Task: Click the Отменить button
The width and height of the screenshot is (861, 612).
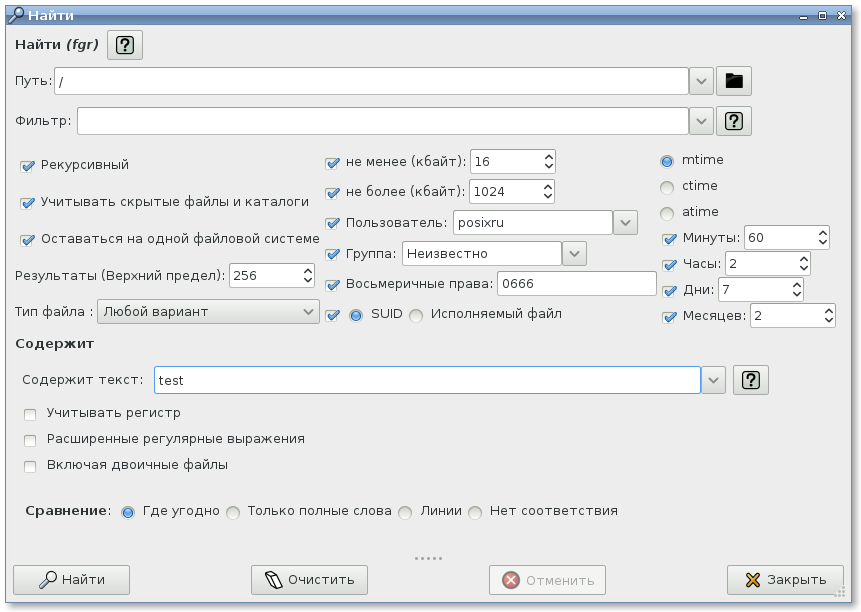Action: (547, 580)
